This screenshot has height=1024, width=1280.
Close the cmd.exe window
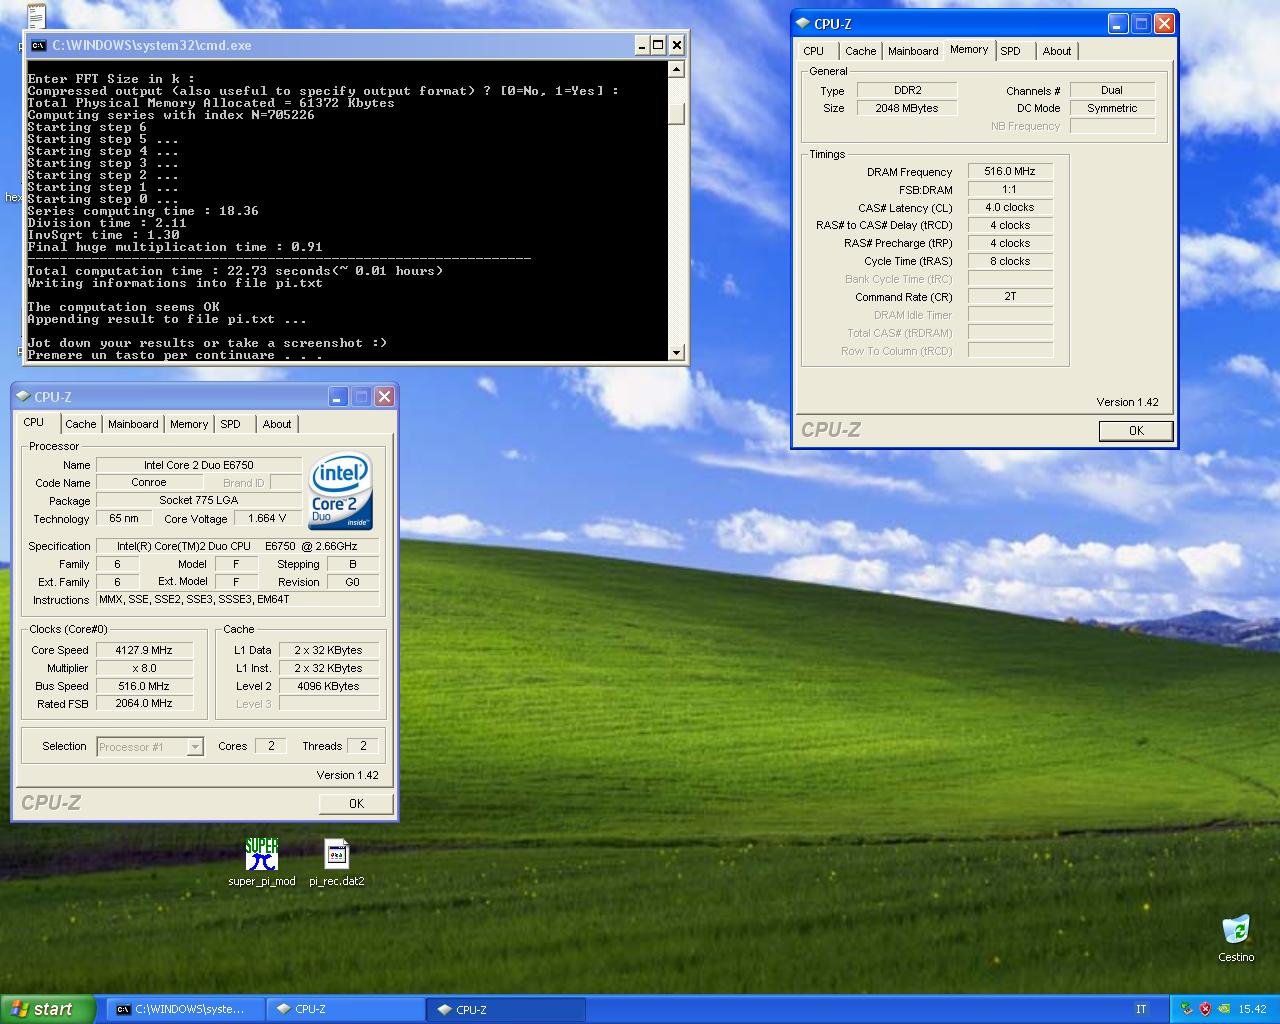point(676,45)
